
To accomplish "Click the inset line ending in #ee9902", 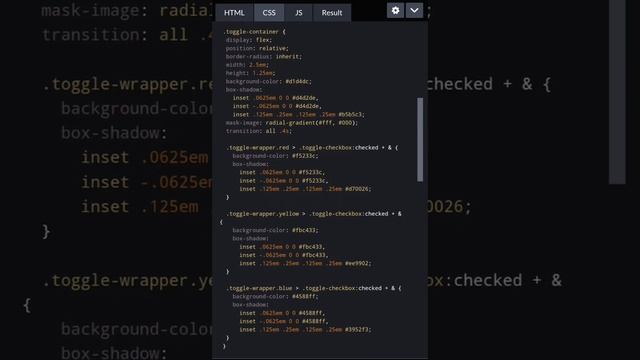I will pyautogui.click(x=305, y=263).
